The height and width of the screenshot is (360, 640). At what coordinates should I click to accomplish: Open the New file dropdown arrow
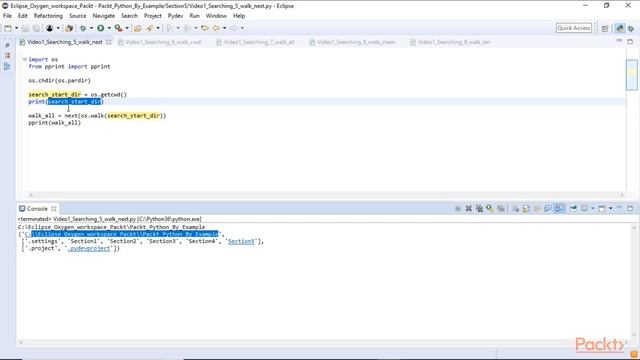tap(16, 28)
